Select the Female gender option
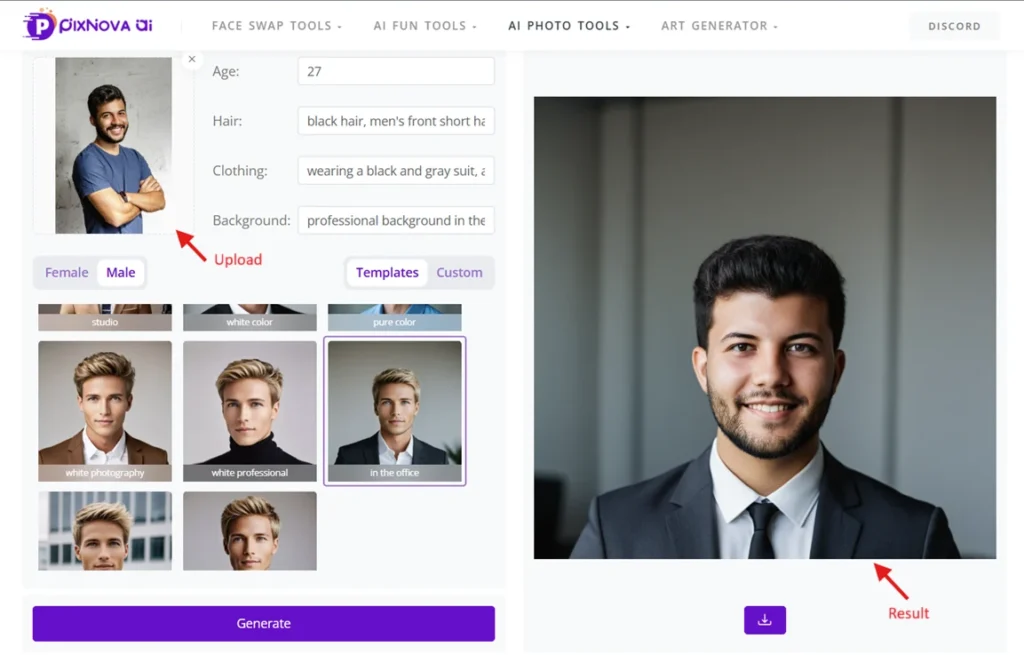The width and height of the screenshot is (1024, 655). coord(67,272)
